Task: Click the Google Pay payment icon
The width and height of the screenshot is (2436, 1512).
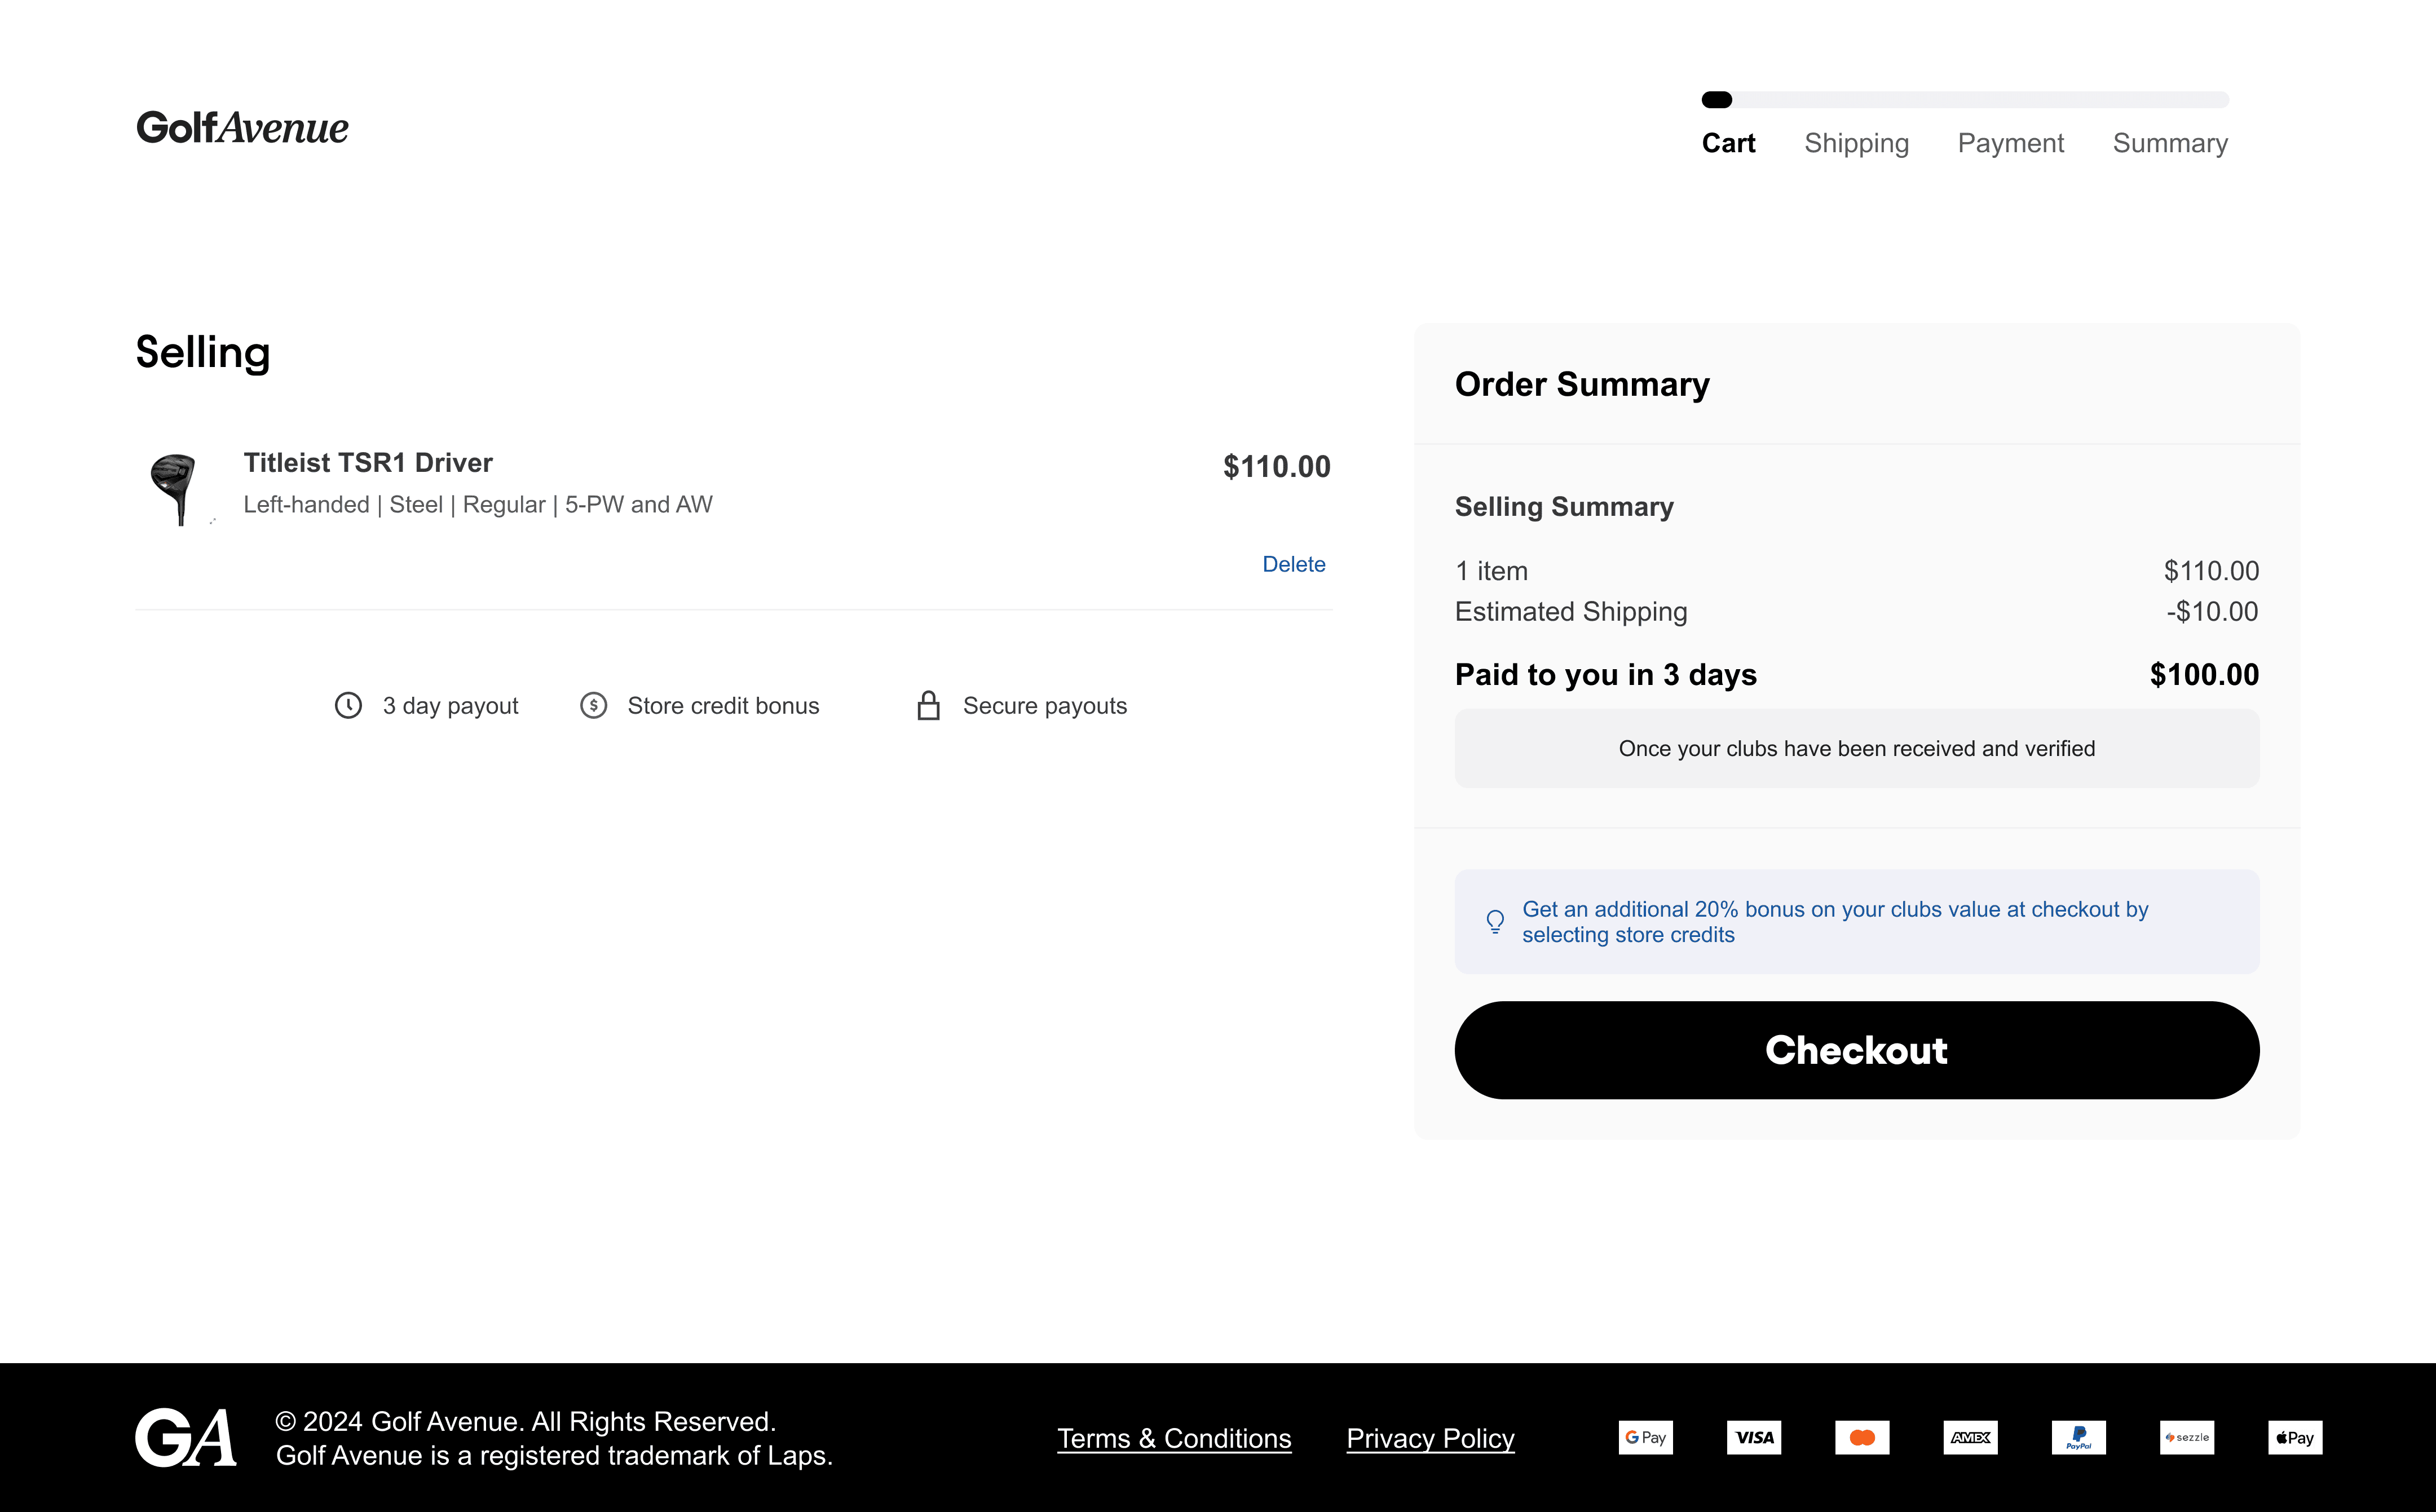Action: click(1645, 1438)
